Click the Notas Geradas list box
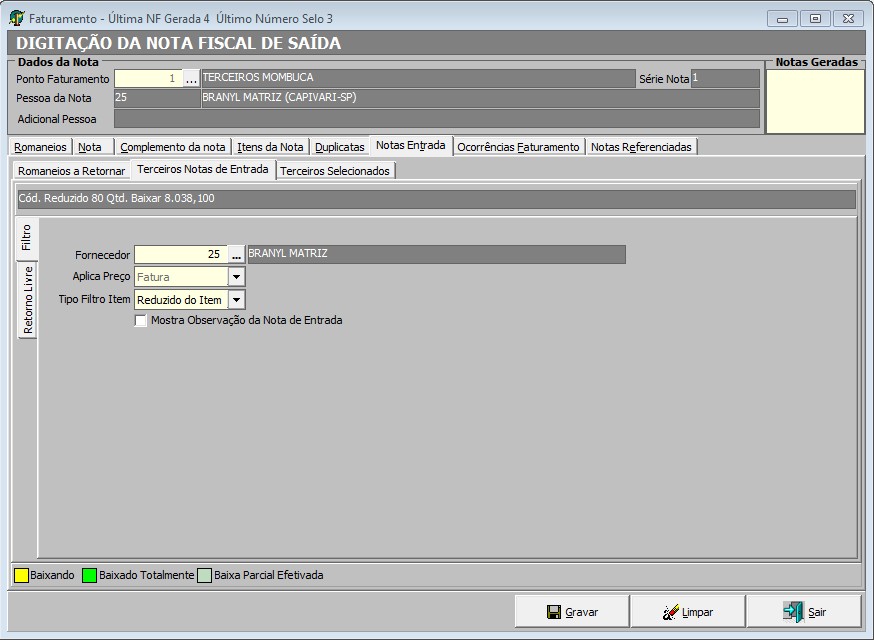 click(815, 101)
